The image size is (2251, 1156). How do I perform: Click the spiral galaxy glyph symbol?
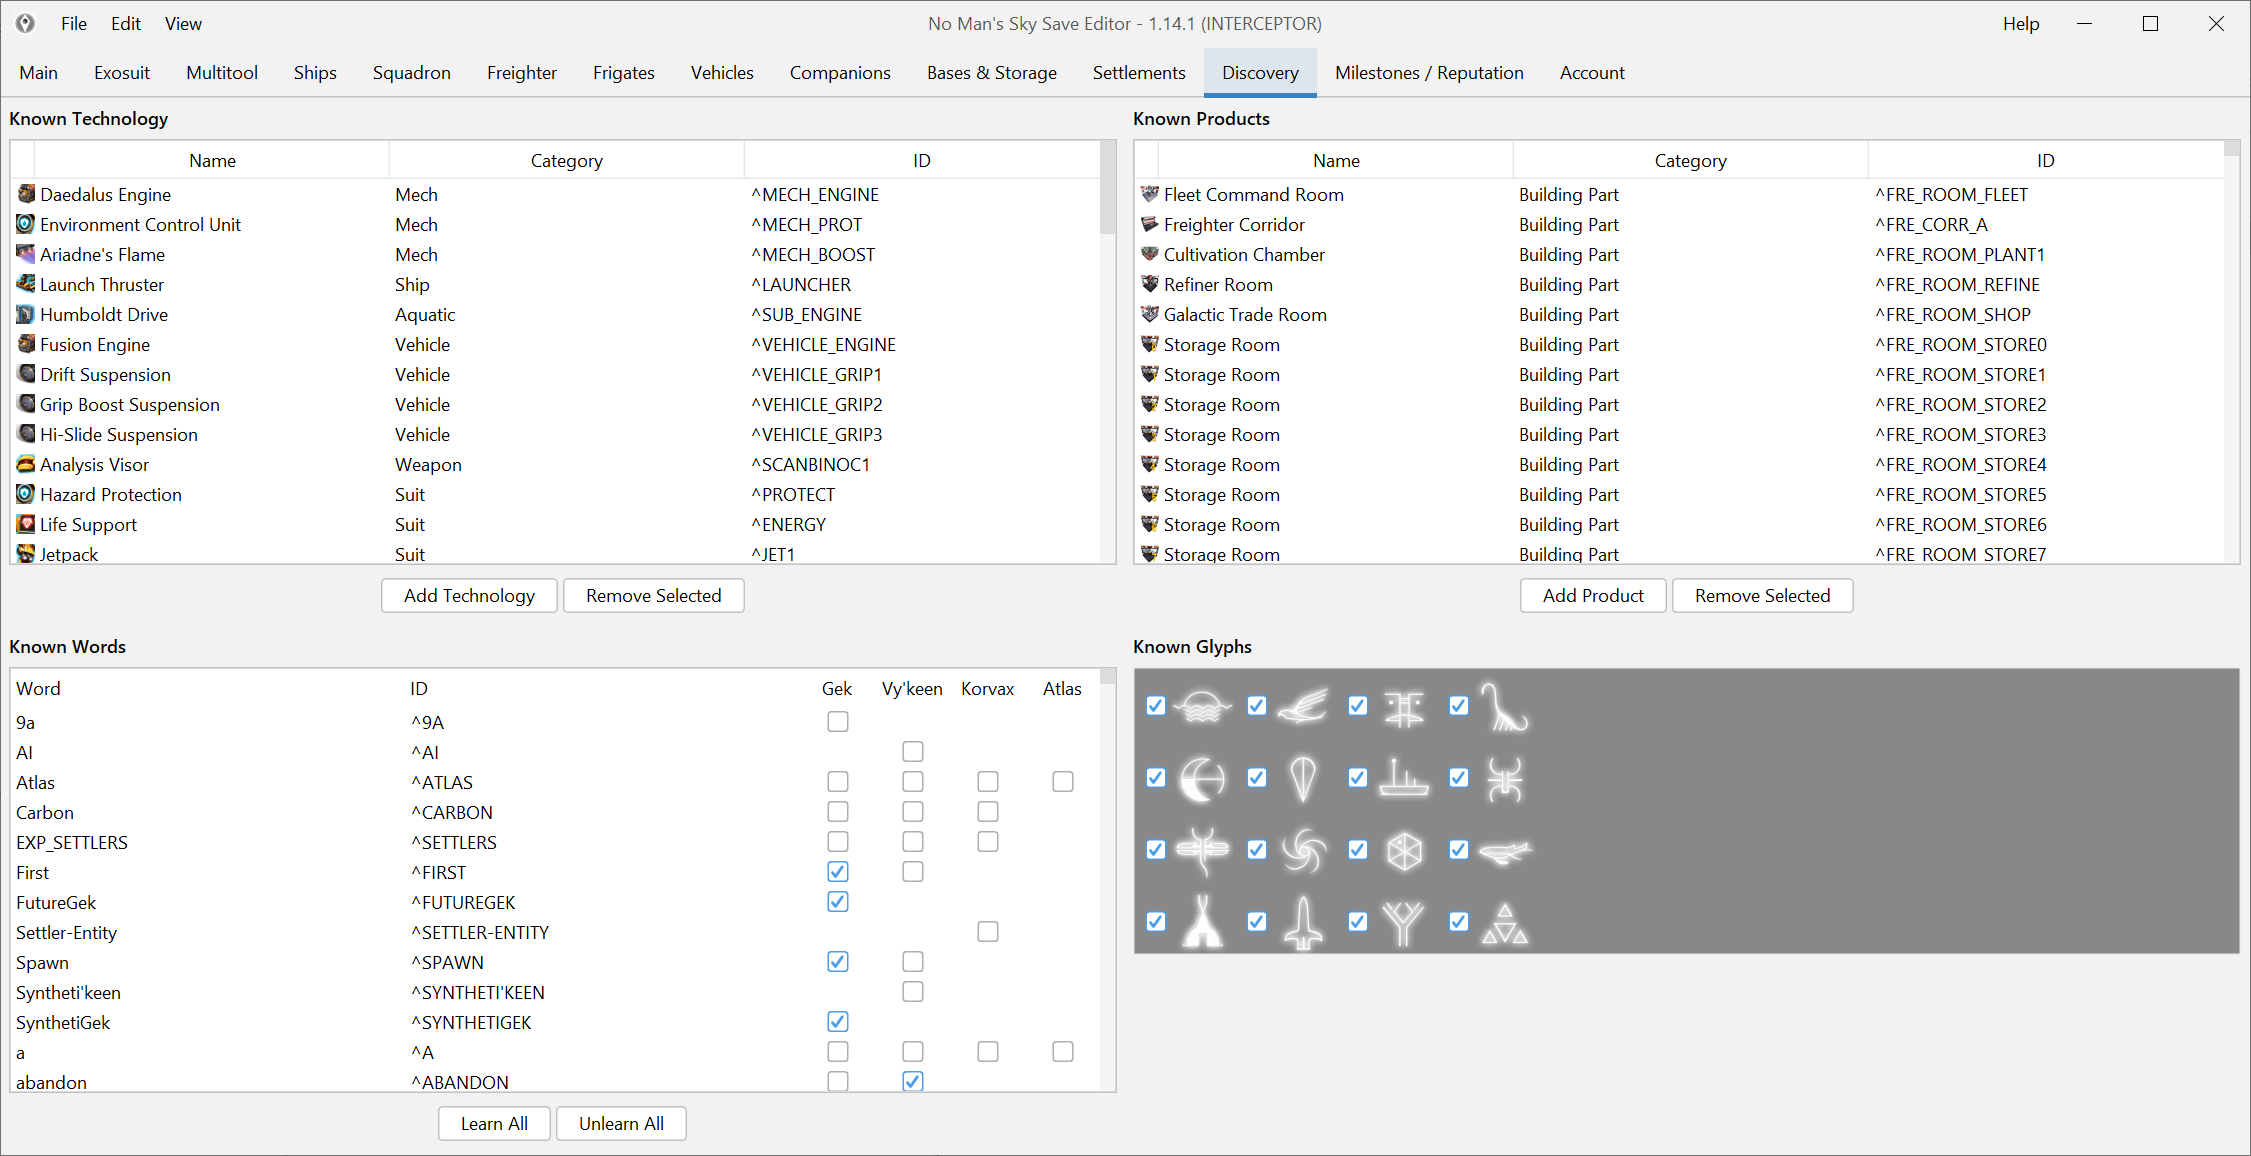tap(1304, 850)
